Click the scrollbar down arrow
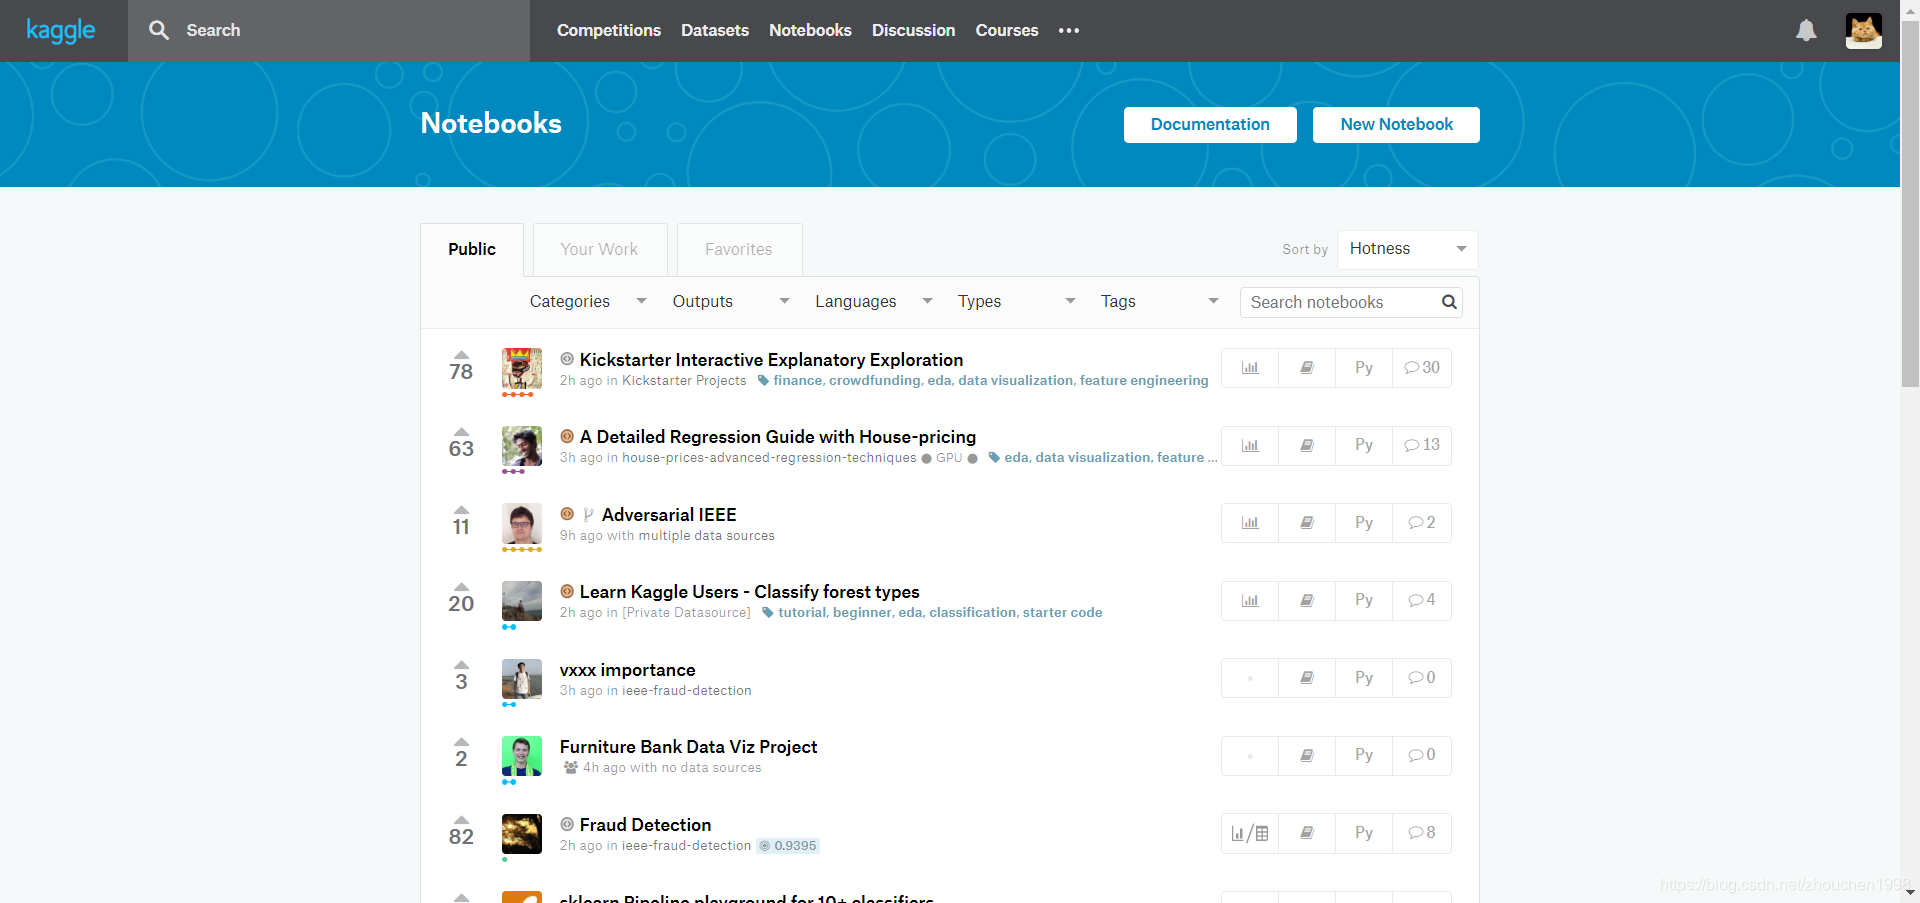The height and width of the screenshot is (903, 1920). click(x=1910, y=892)
